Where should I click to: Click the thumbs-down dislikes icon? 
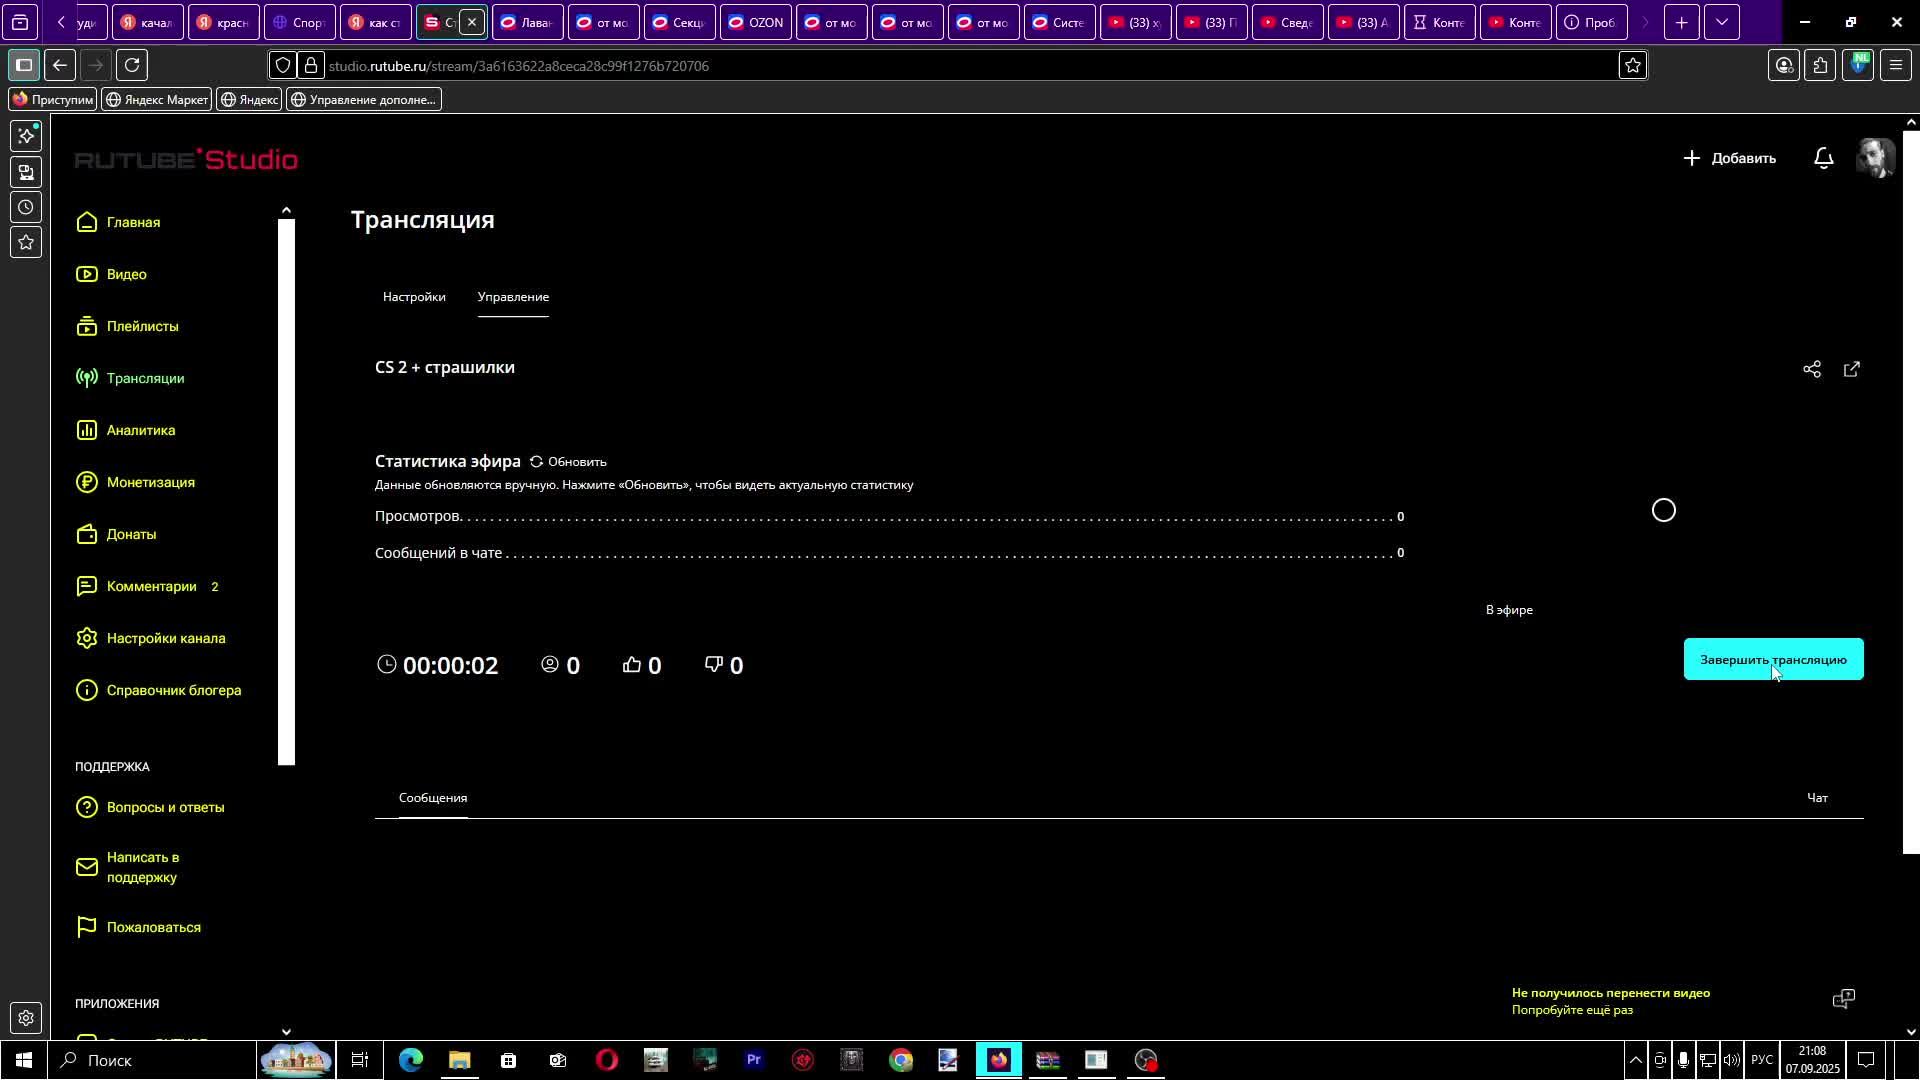click(x=713, y=665)
